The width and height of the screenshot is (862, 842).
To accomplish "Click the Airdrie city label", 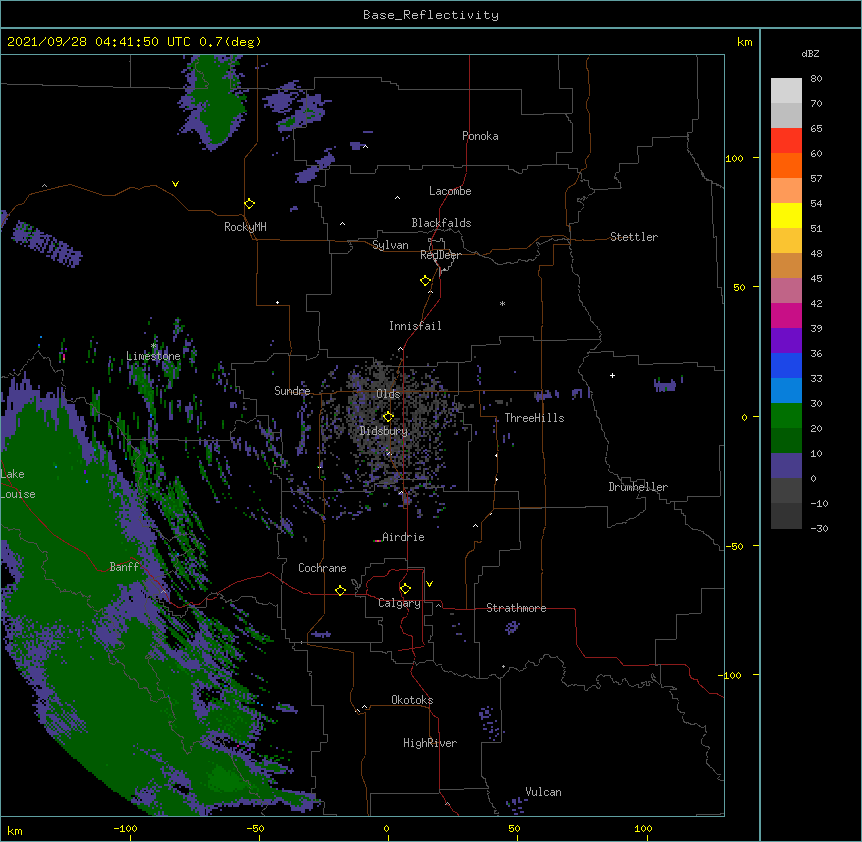I will pos(403,537).
